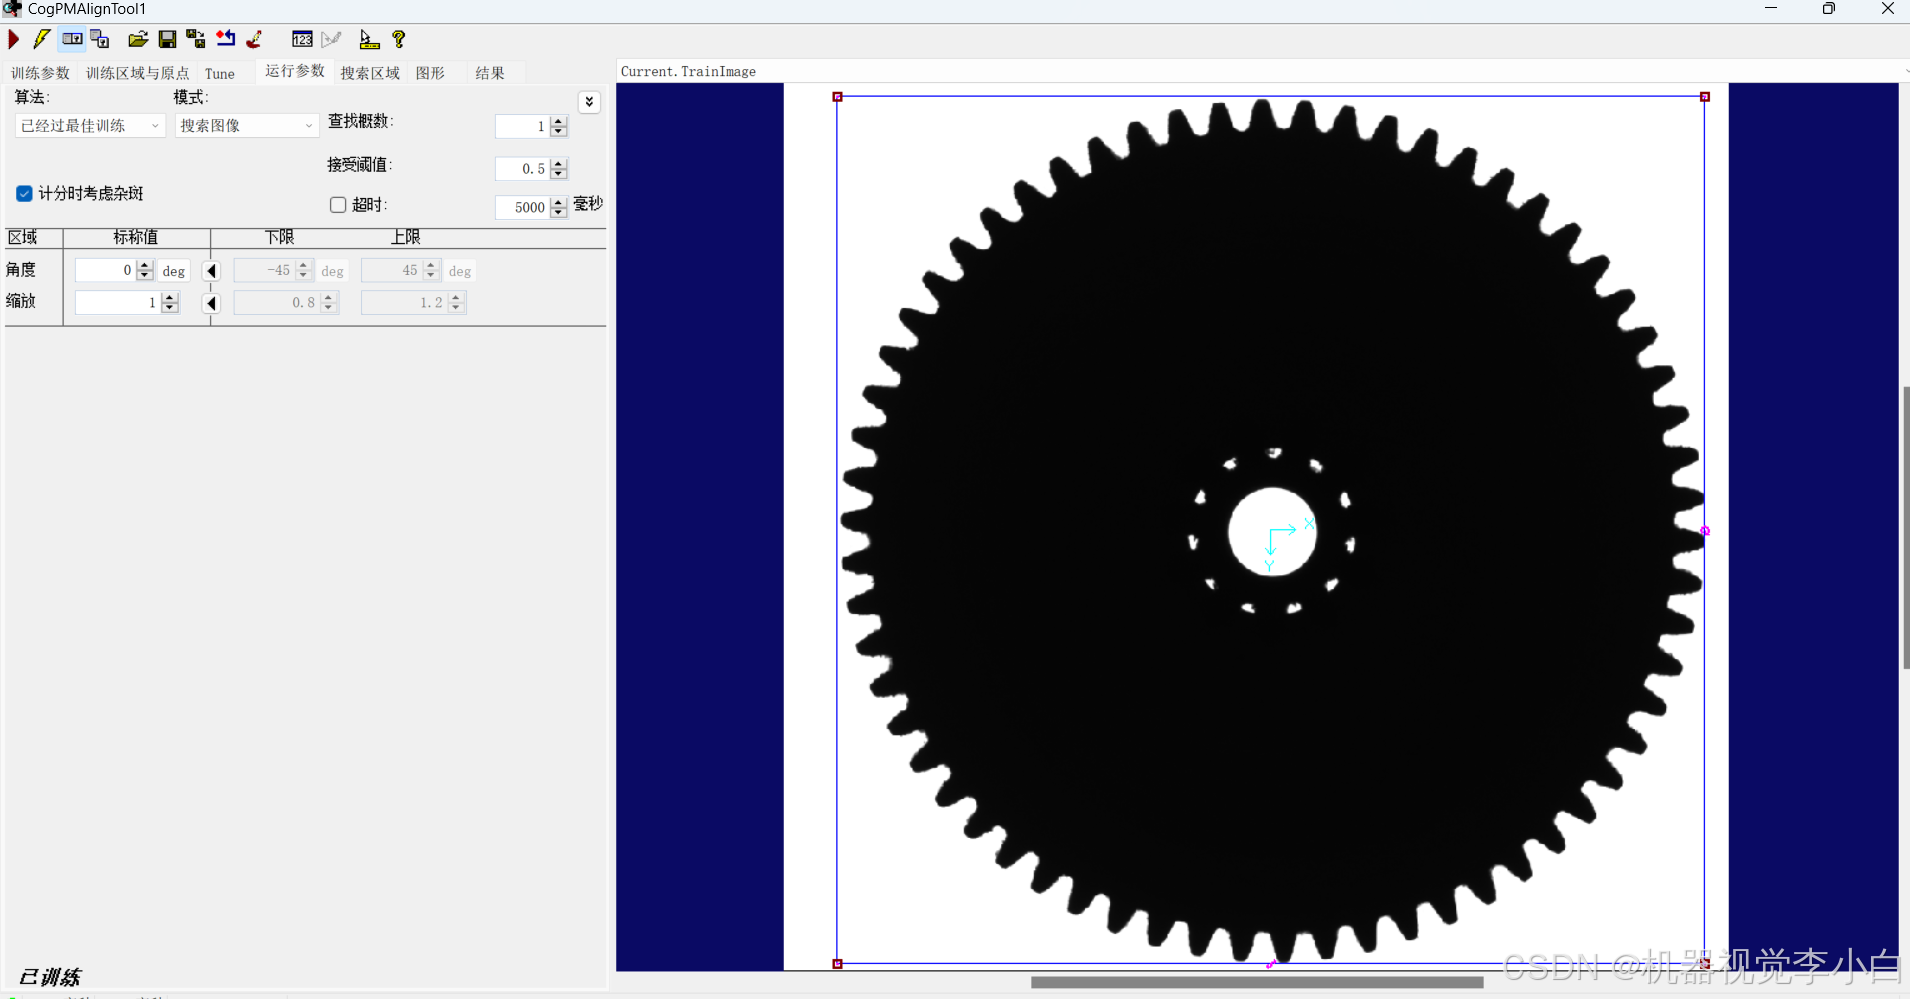The height and width of the screenshot is (999, 1910).
Task: Click the 缩放 row label
Action: (x=21, y=301)
